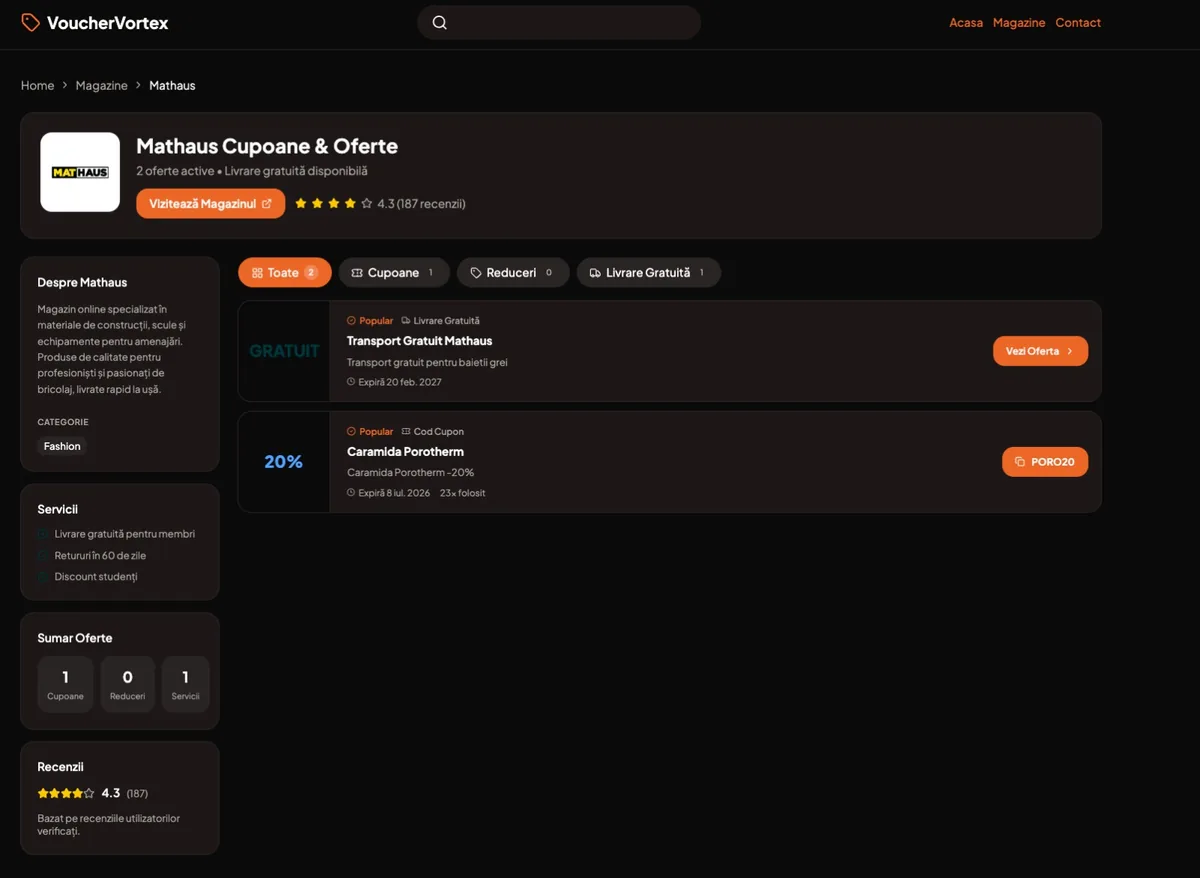The width and height of the screenshot is (1200, 878).
Task: Click the tag icon in the Reduceri tab
Action: tap(476, 273)
